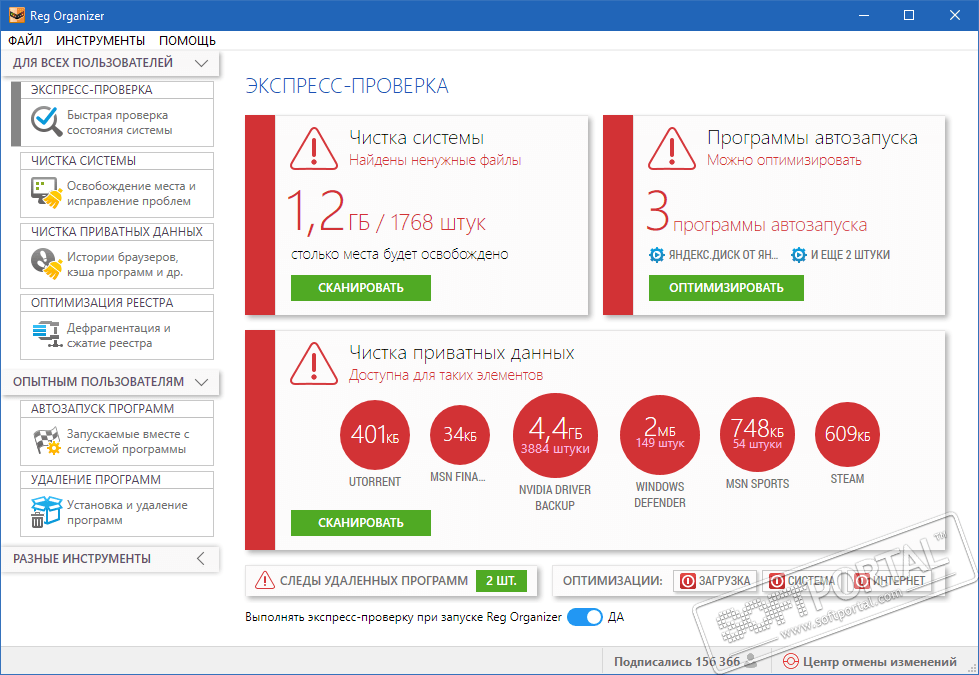The image size is (979, 675).
Task: Click the Удаление программ box trash icon
Action: 47,512
